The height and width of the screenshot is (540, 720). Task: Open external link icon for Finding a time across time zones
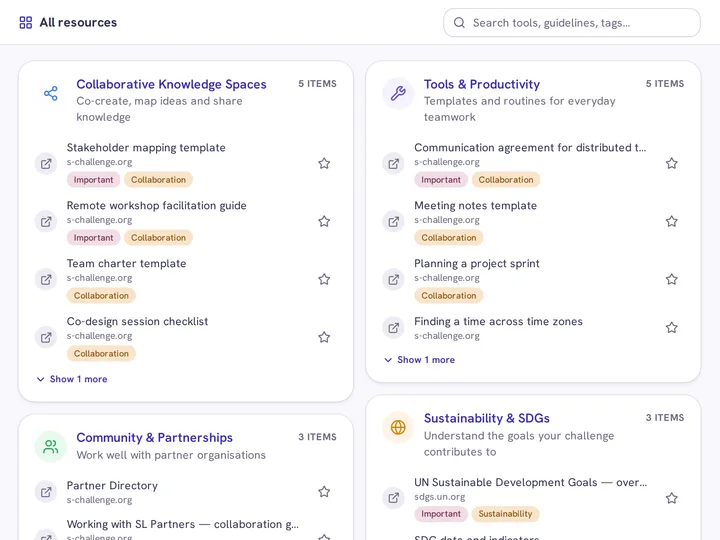tap(394, 328)
